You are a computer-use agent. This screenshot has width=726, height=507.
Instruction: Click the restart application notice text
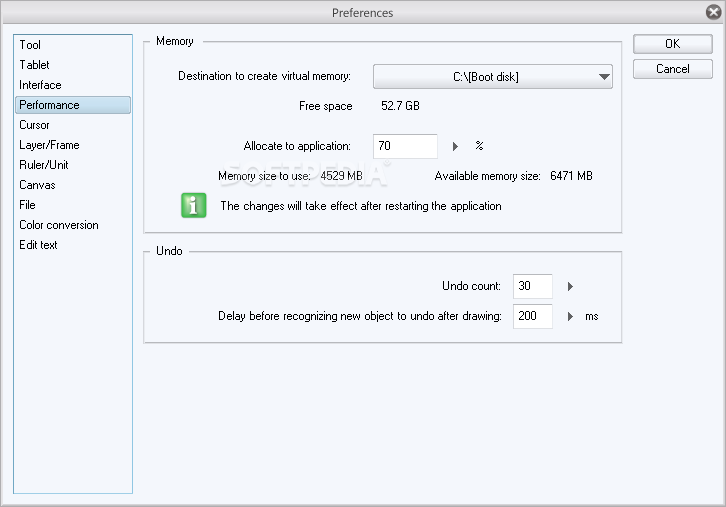tap(361, 206)
